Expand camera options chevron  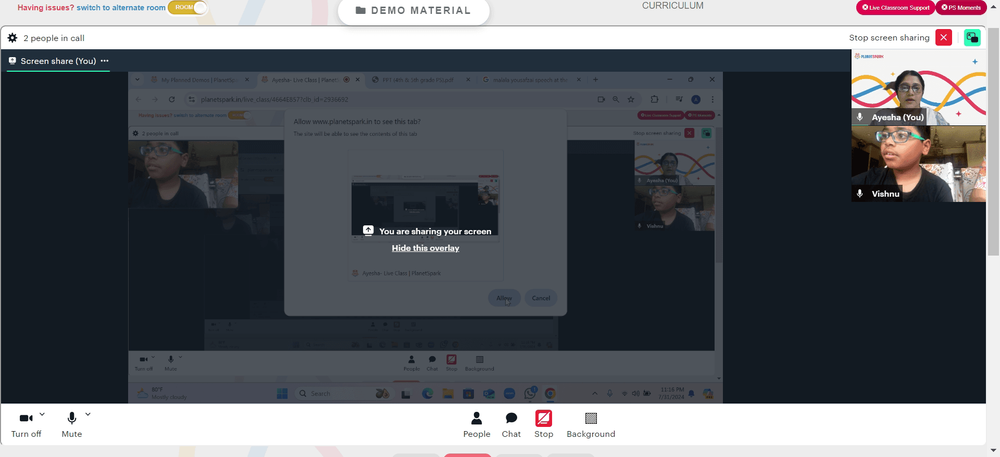(x=42, y=413)
